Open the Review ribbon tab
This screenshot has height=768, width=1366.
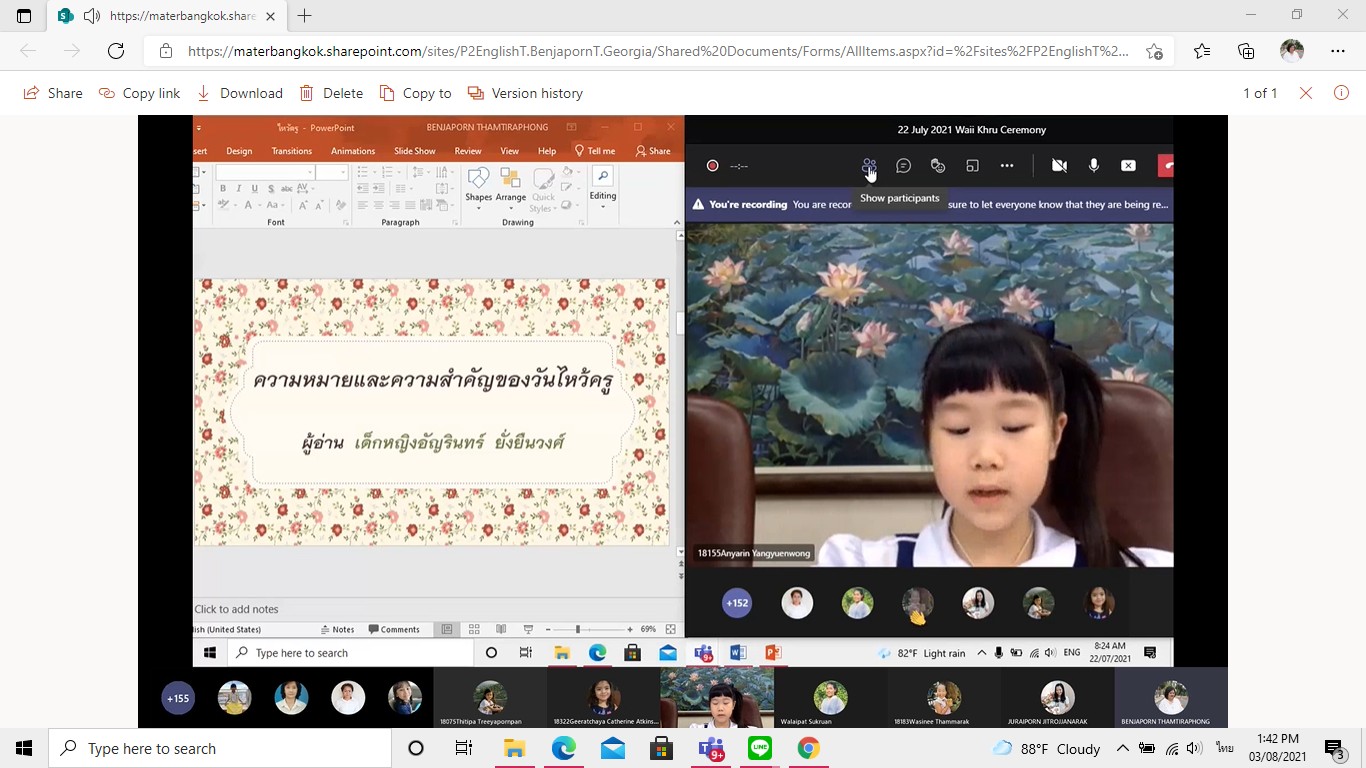[468, 151]
